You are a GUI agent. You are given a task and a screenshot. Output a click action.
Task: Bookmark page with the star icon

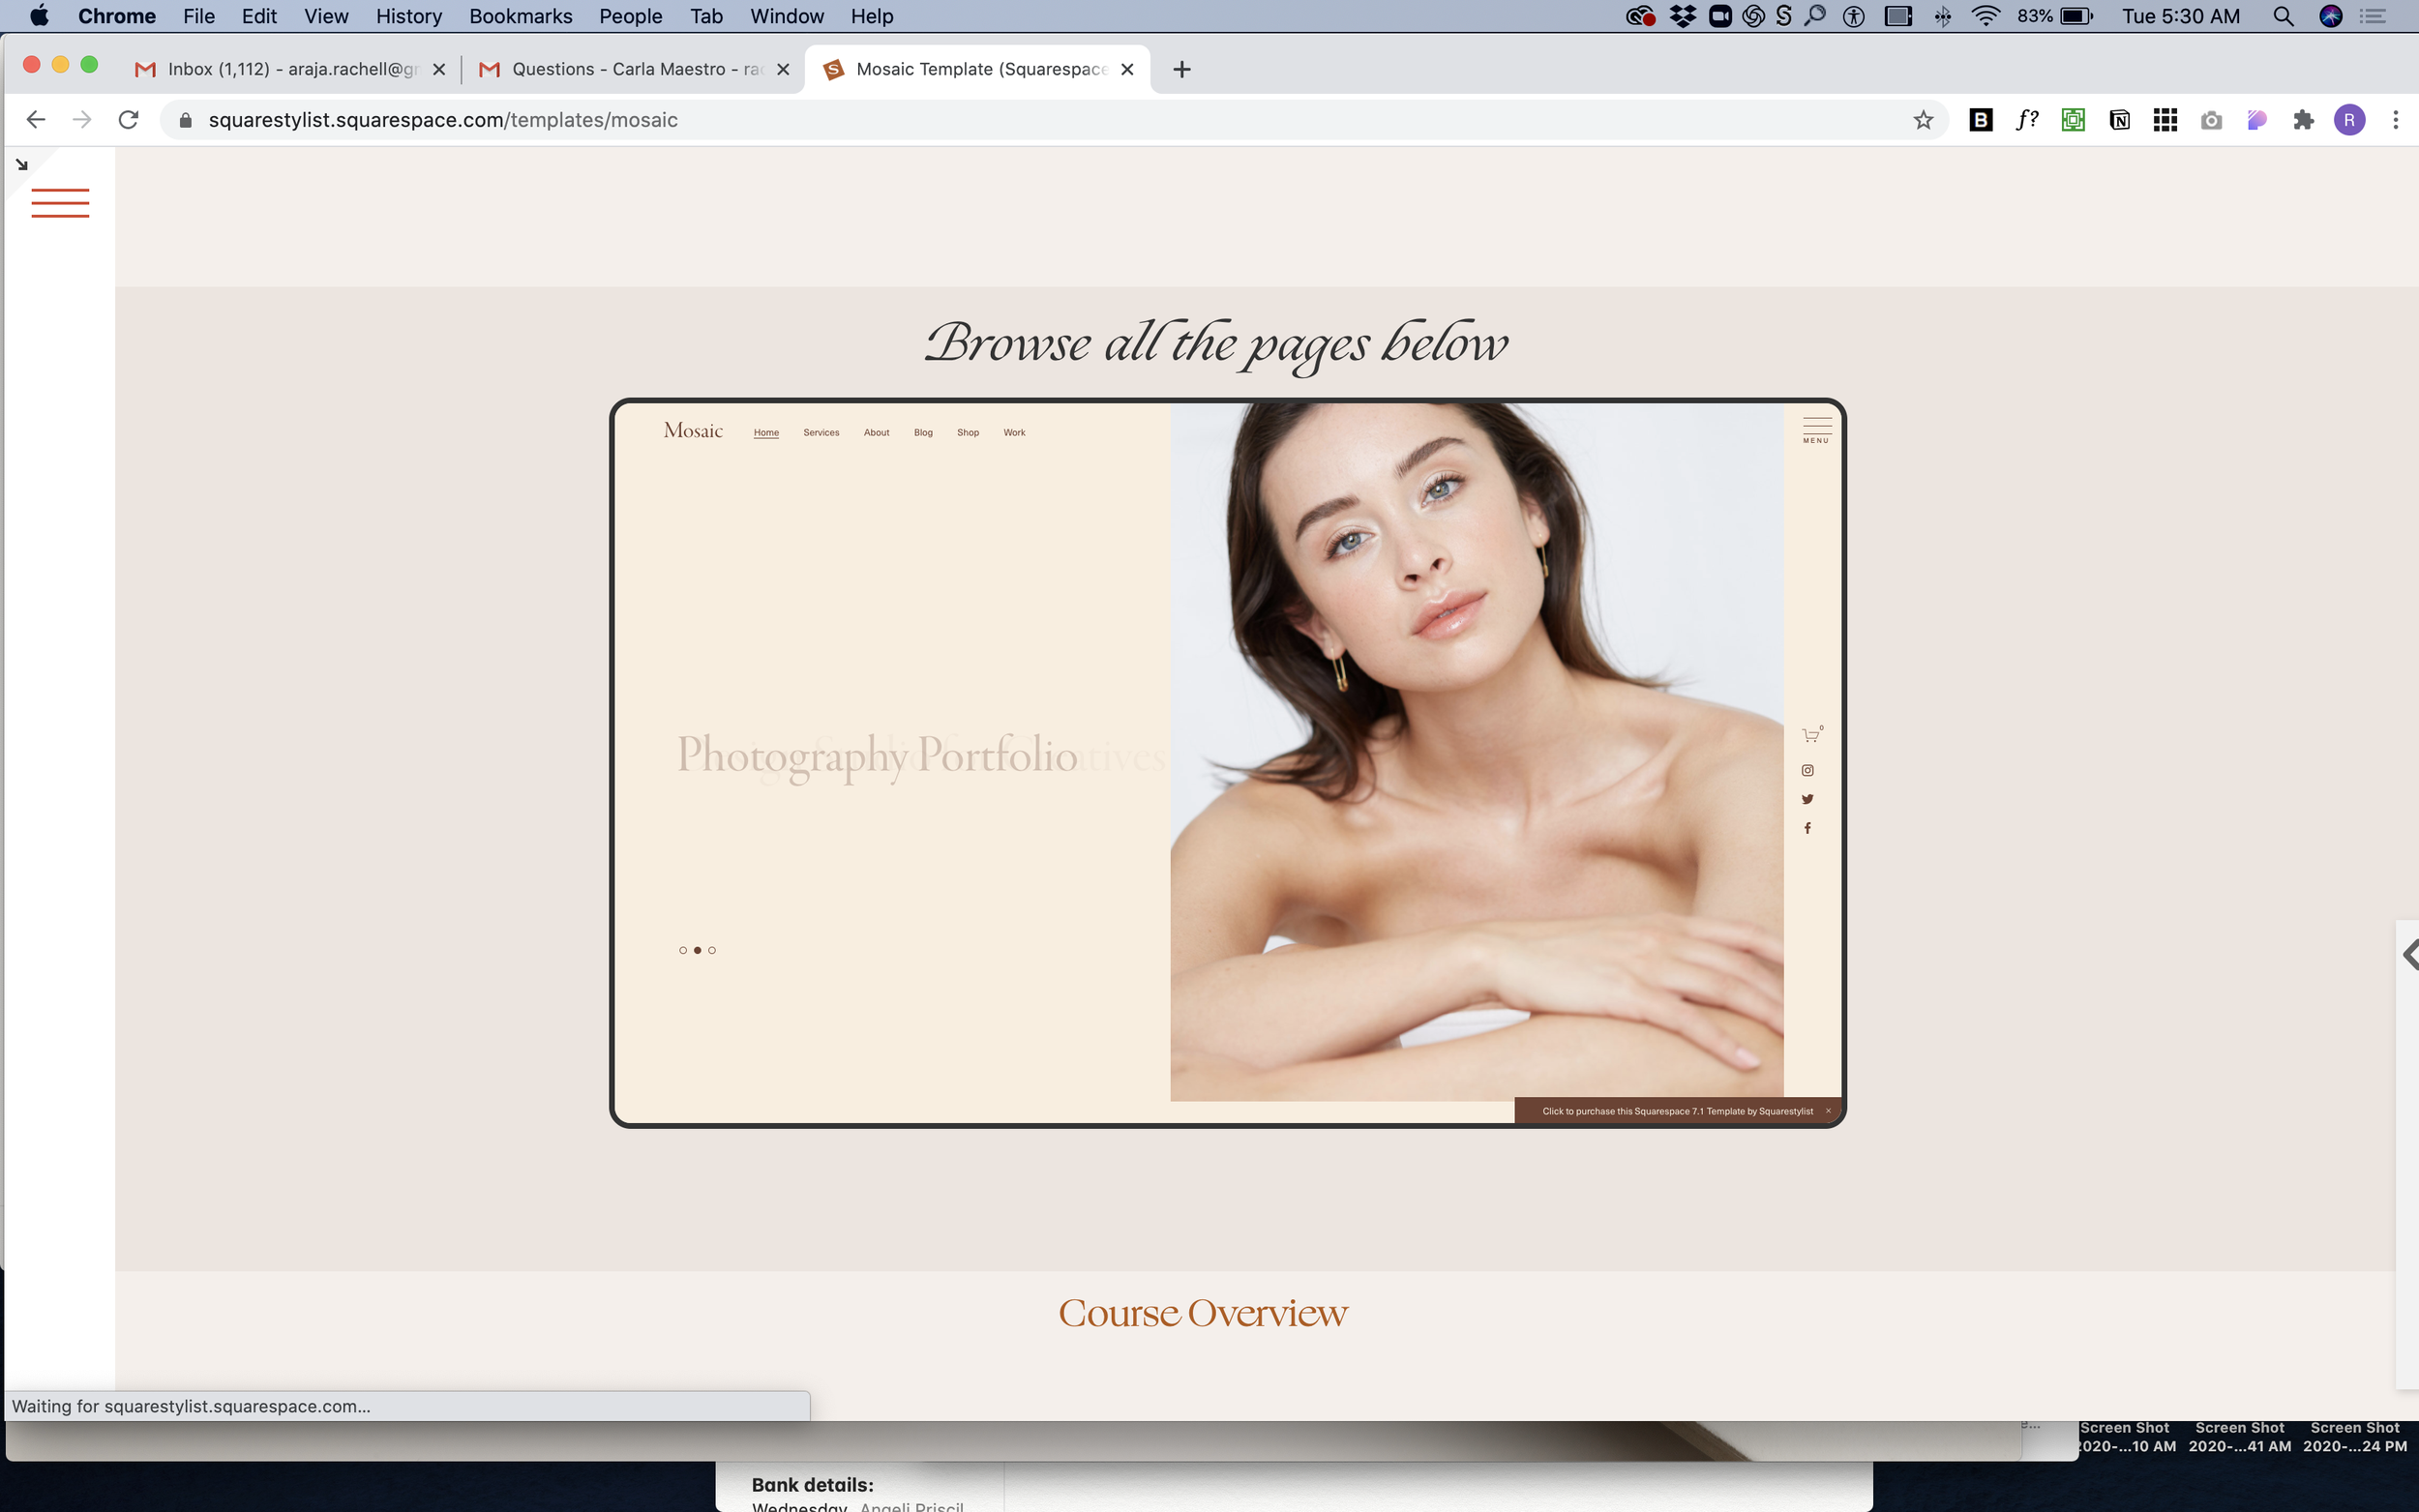(1922, 120)
